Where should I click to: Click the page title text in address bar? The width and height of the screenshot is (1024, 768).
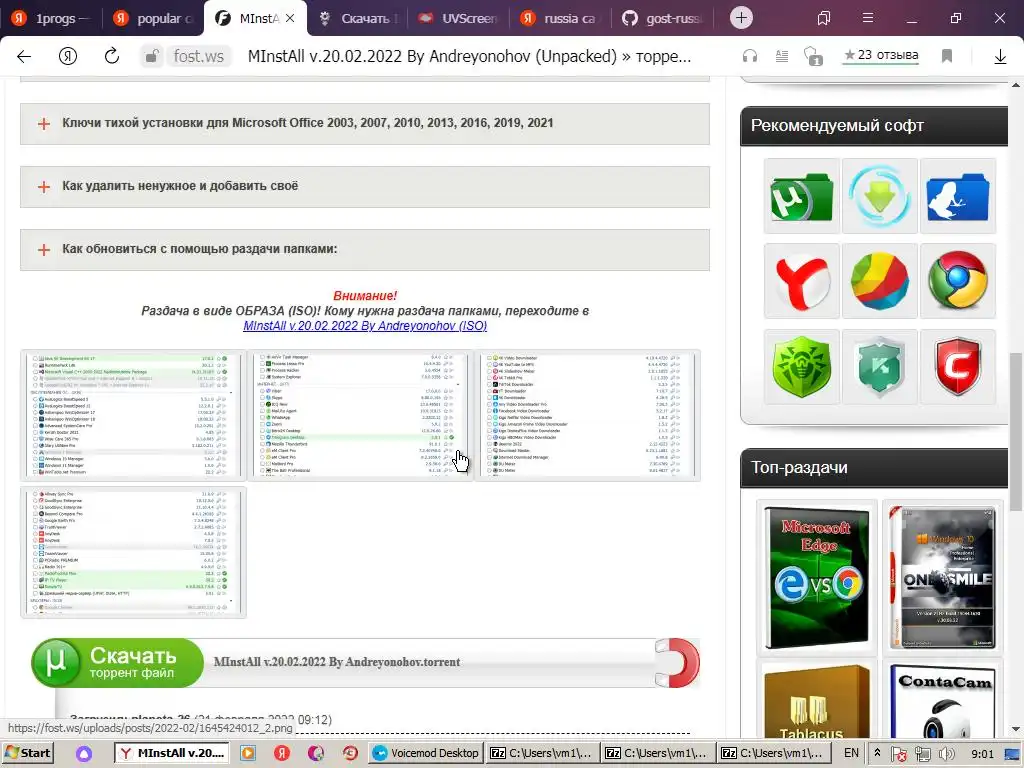click(x=469, y=56)
